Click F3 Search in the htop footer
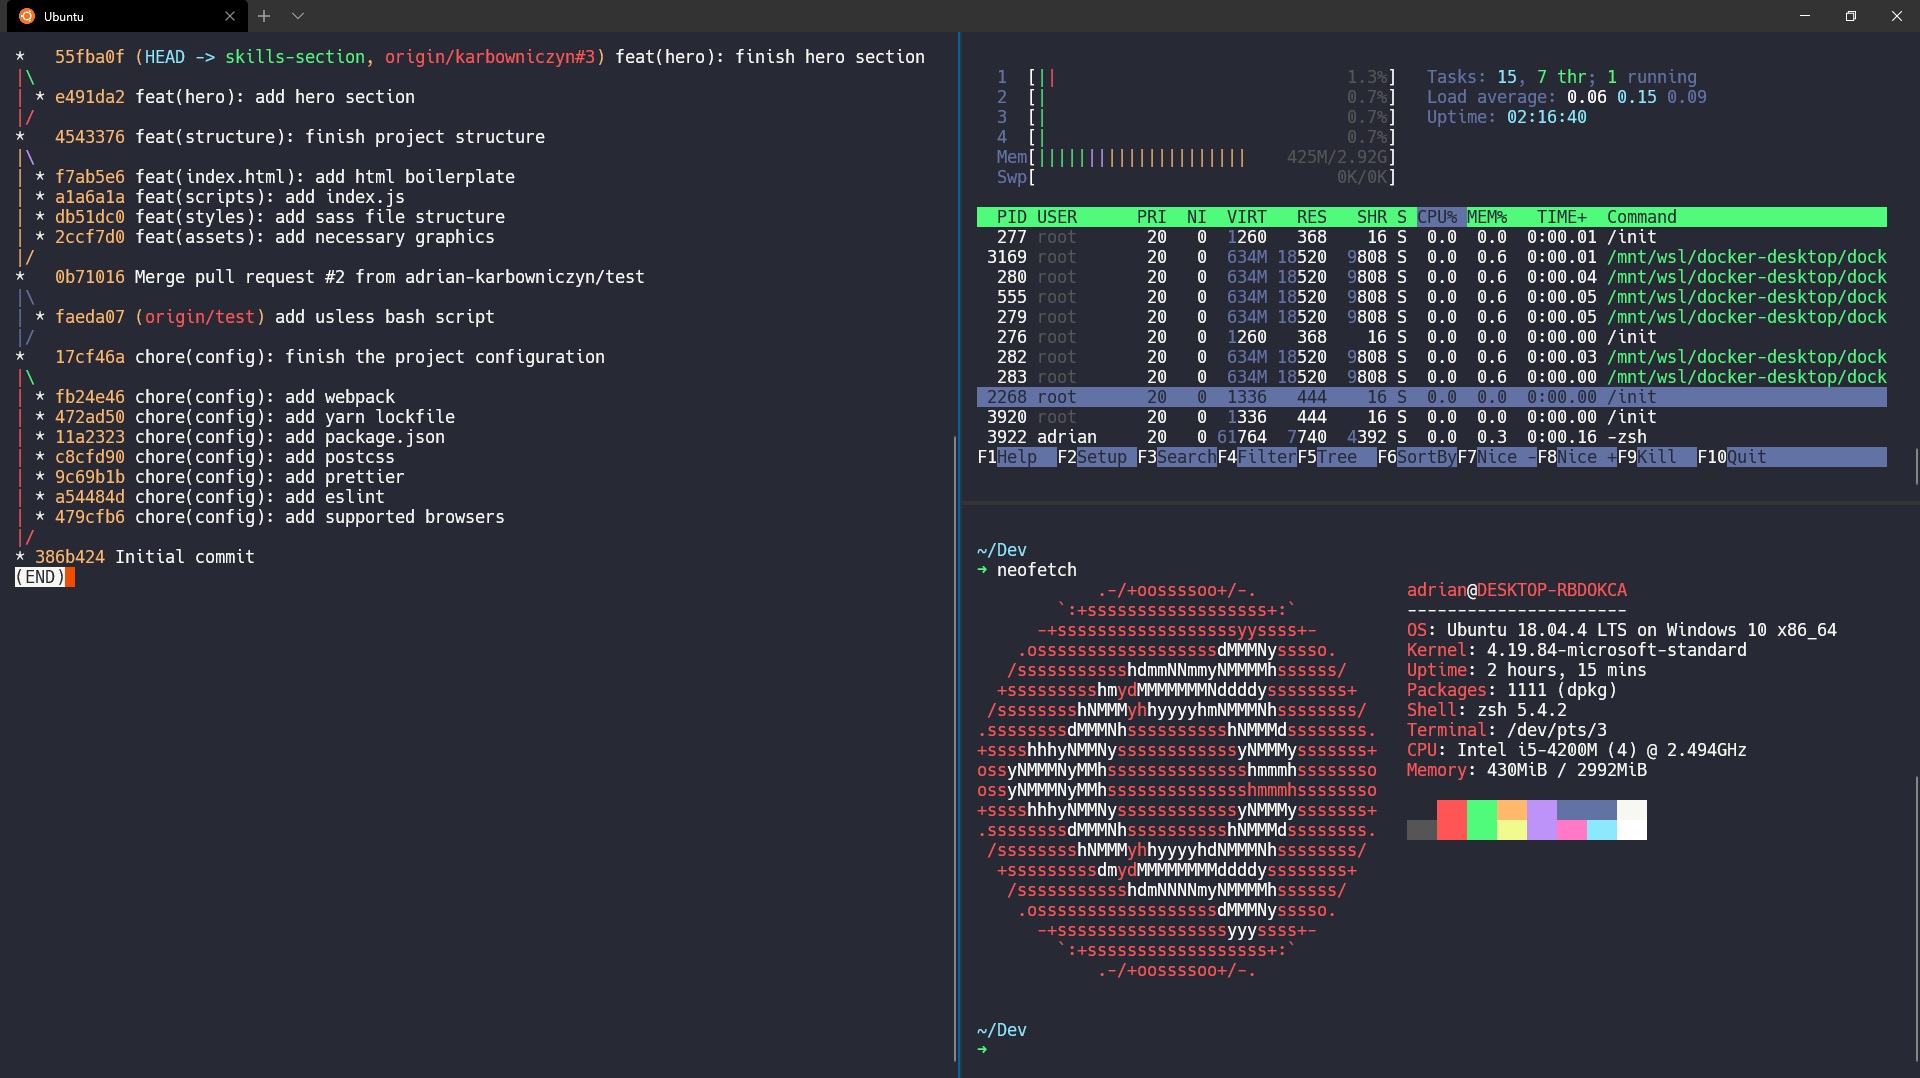The image size is (1920, 1078). (1177, 457)
